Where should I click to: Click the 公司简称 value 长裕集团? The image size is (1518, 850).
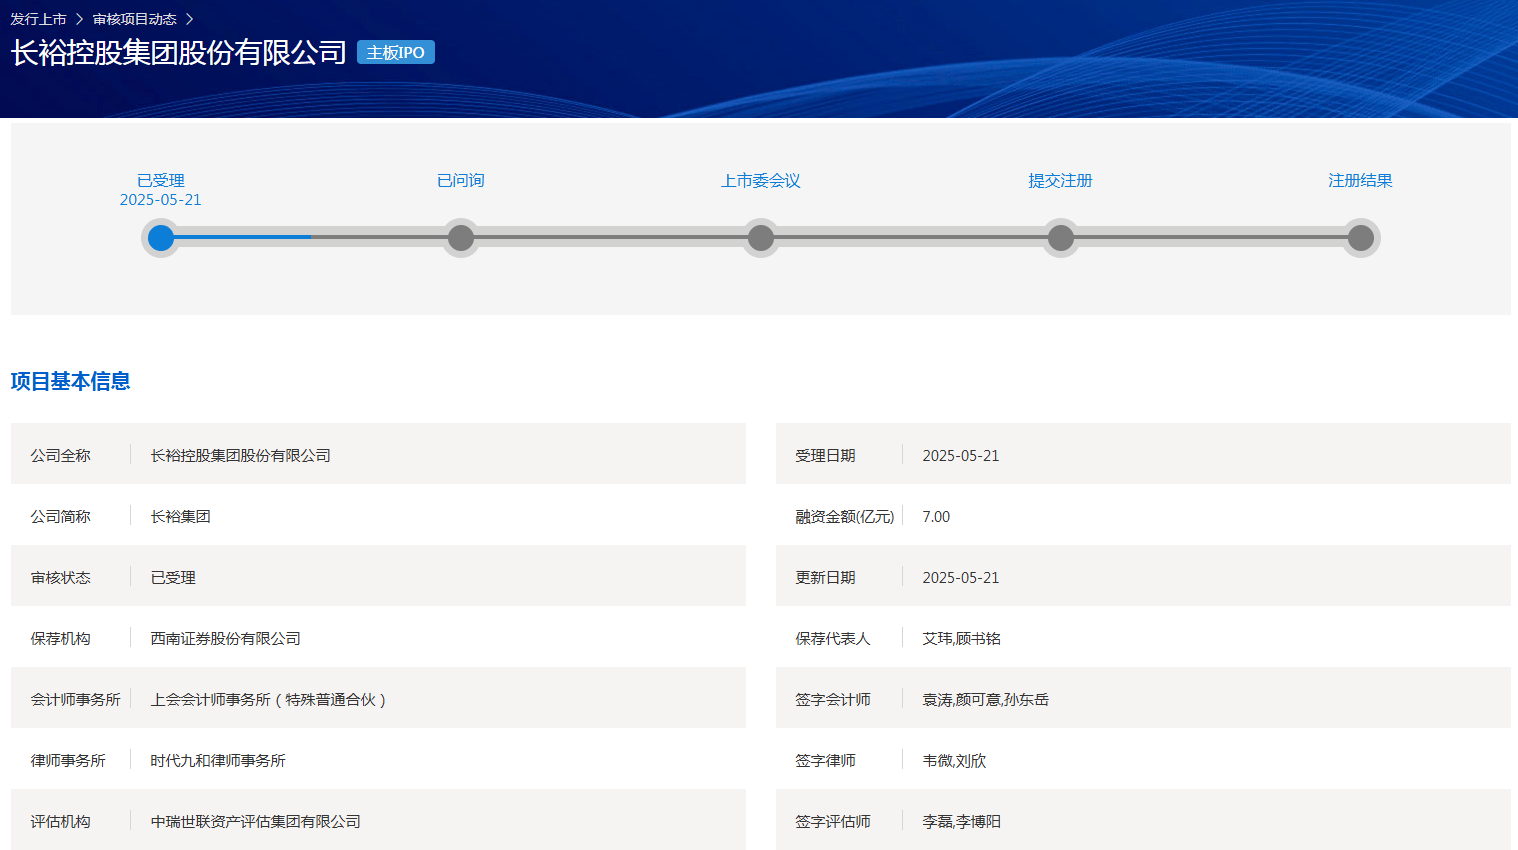pos(181,516)
